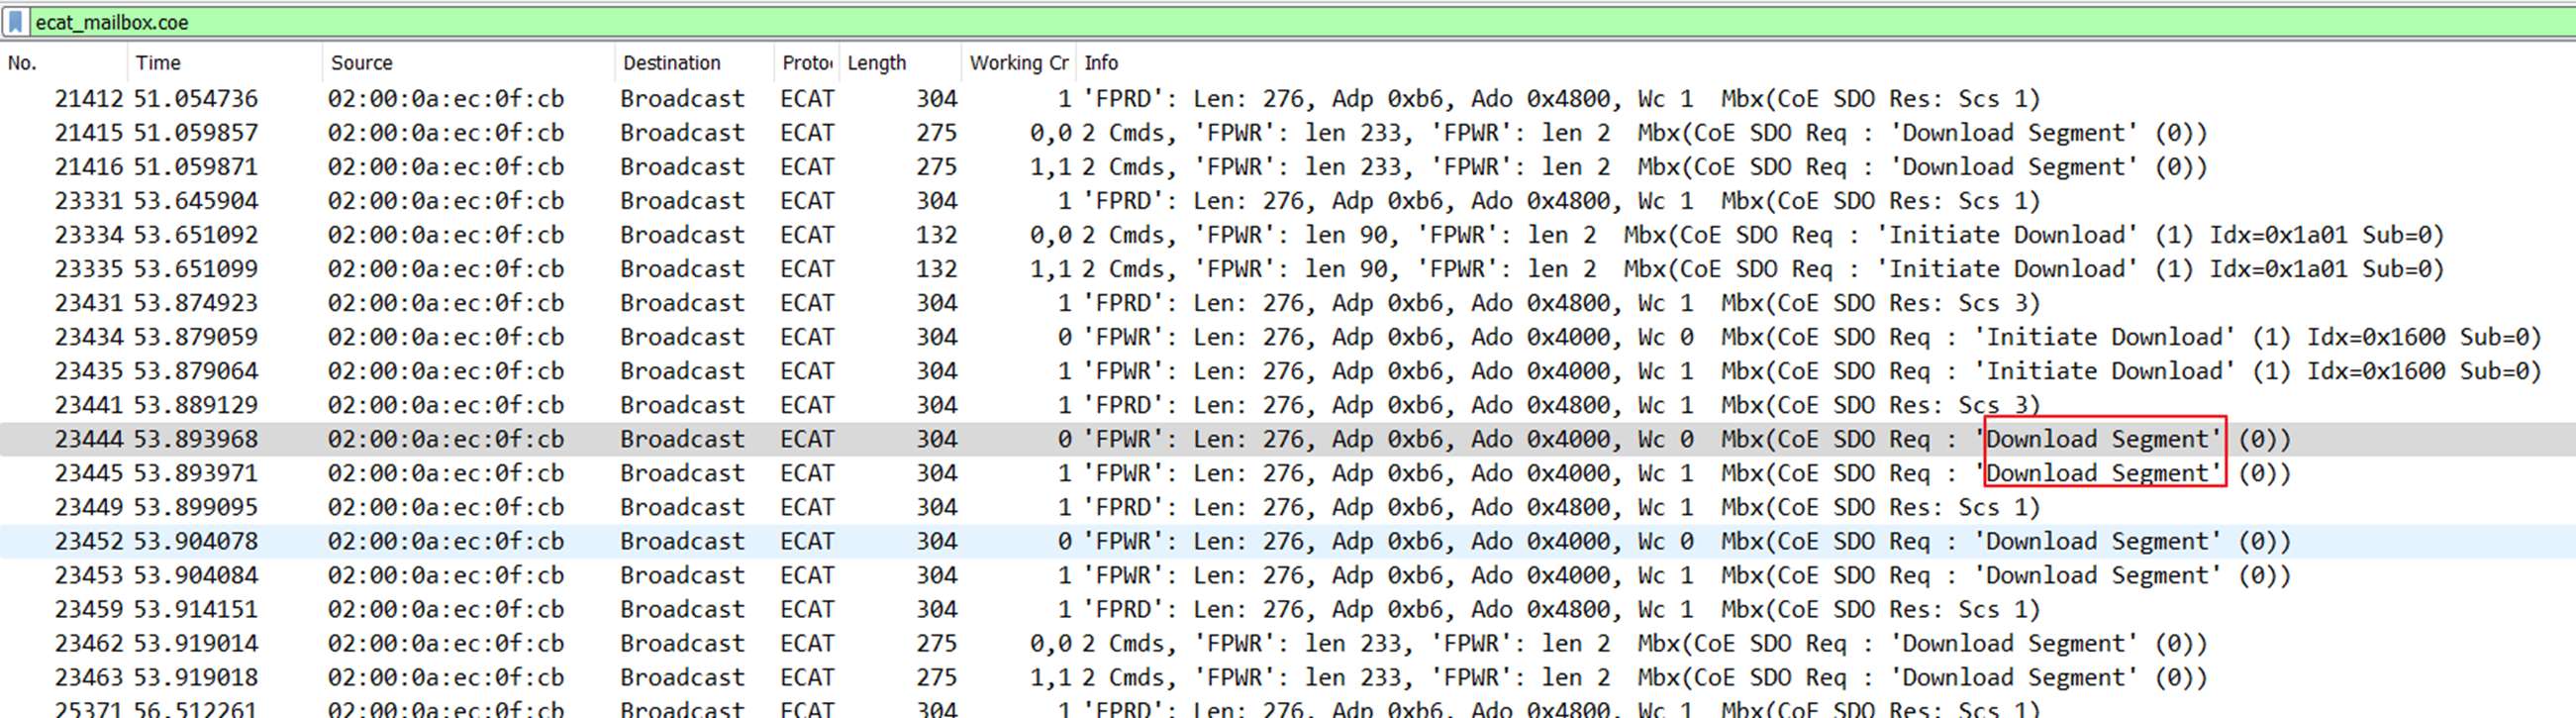Click the Info column header
2576x718 pixels.
pyautogui.click(x=1101, y=63)
